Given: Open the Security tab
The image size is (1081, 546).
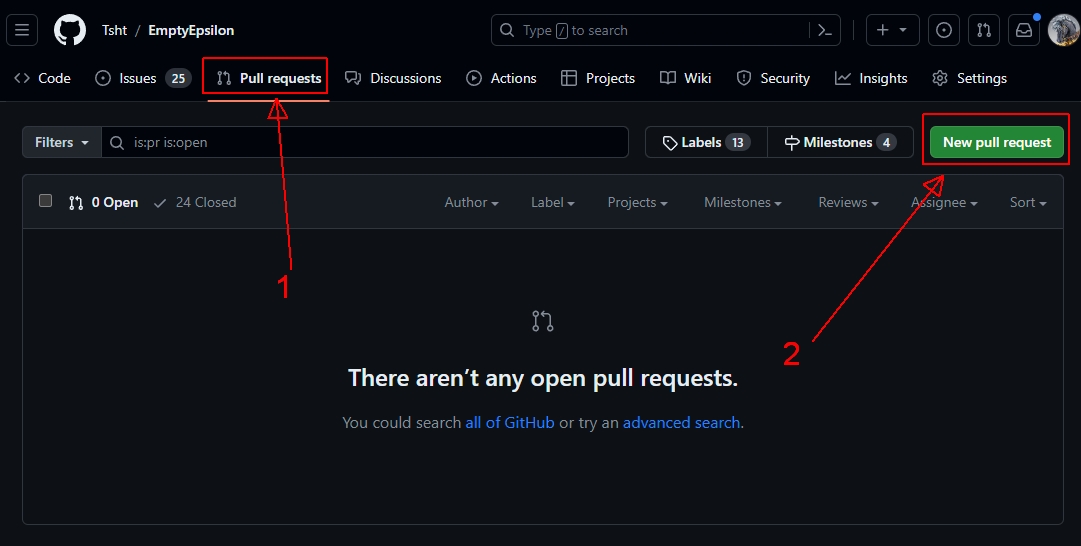Looking at the screenshot, I should (773, 79).
